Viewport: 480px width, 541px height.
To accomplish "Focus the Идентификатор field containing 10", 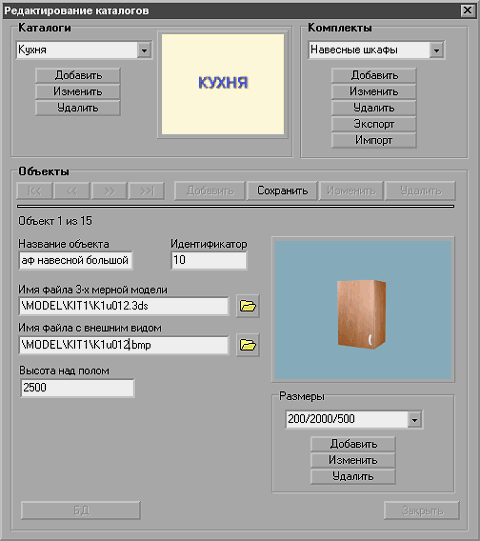I will click(209, 260).
